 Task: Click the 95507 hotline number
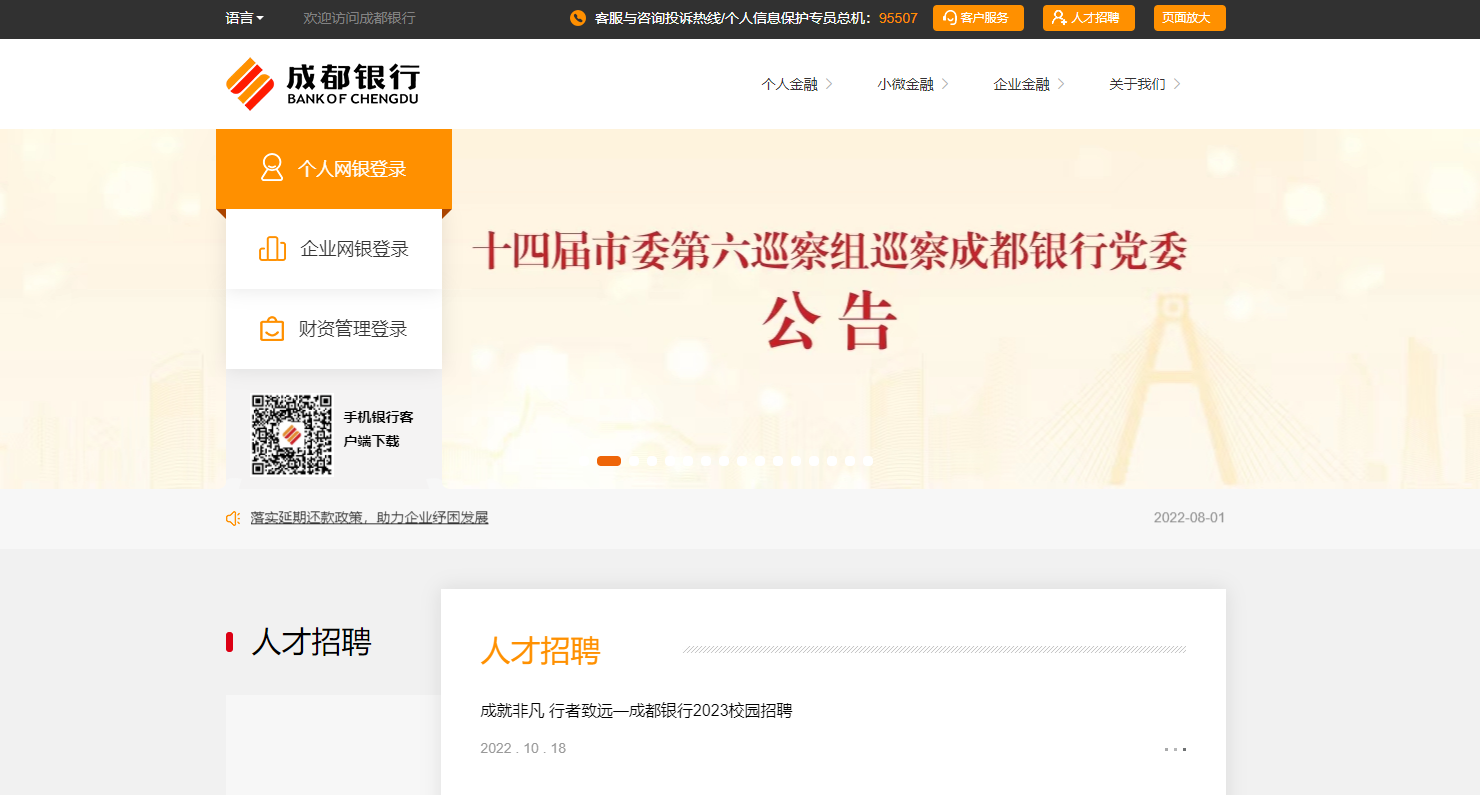[898, 18]
